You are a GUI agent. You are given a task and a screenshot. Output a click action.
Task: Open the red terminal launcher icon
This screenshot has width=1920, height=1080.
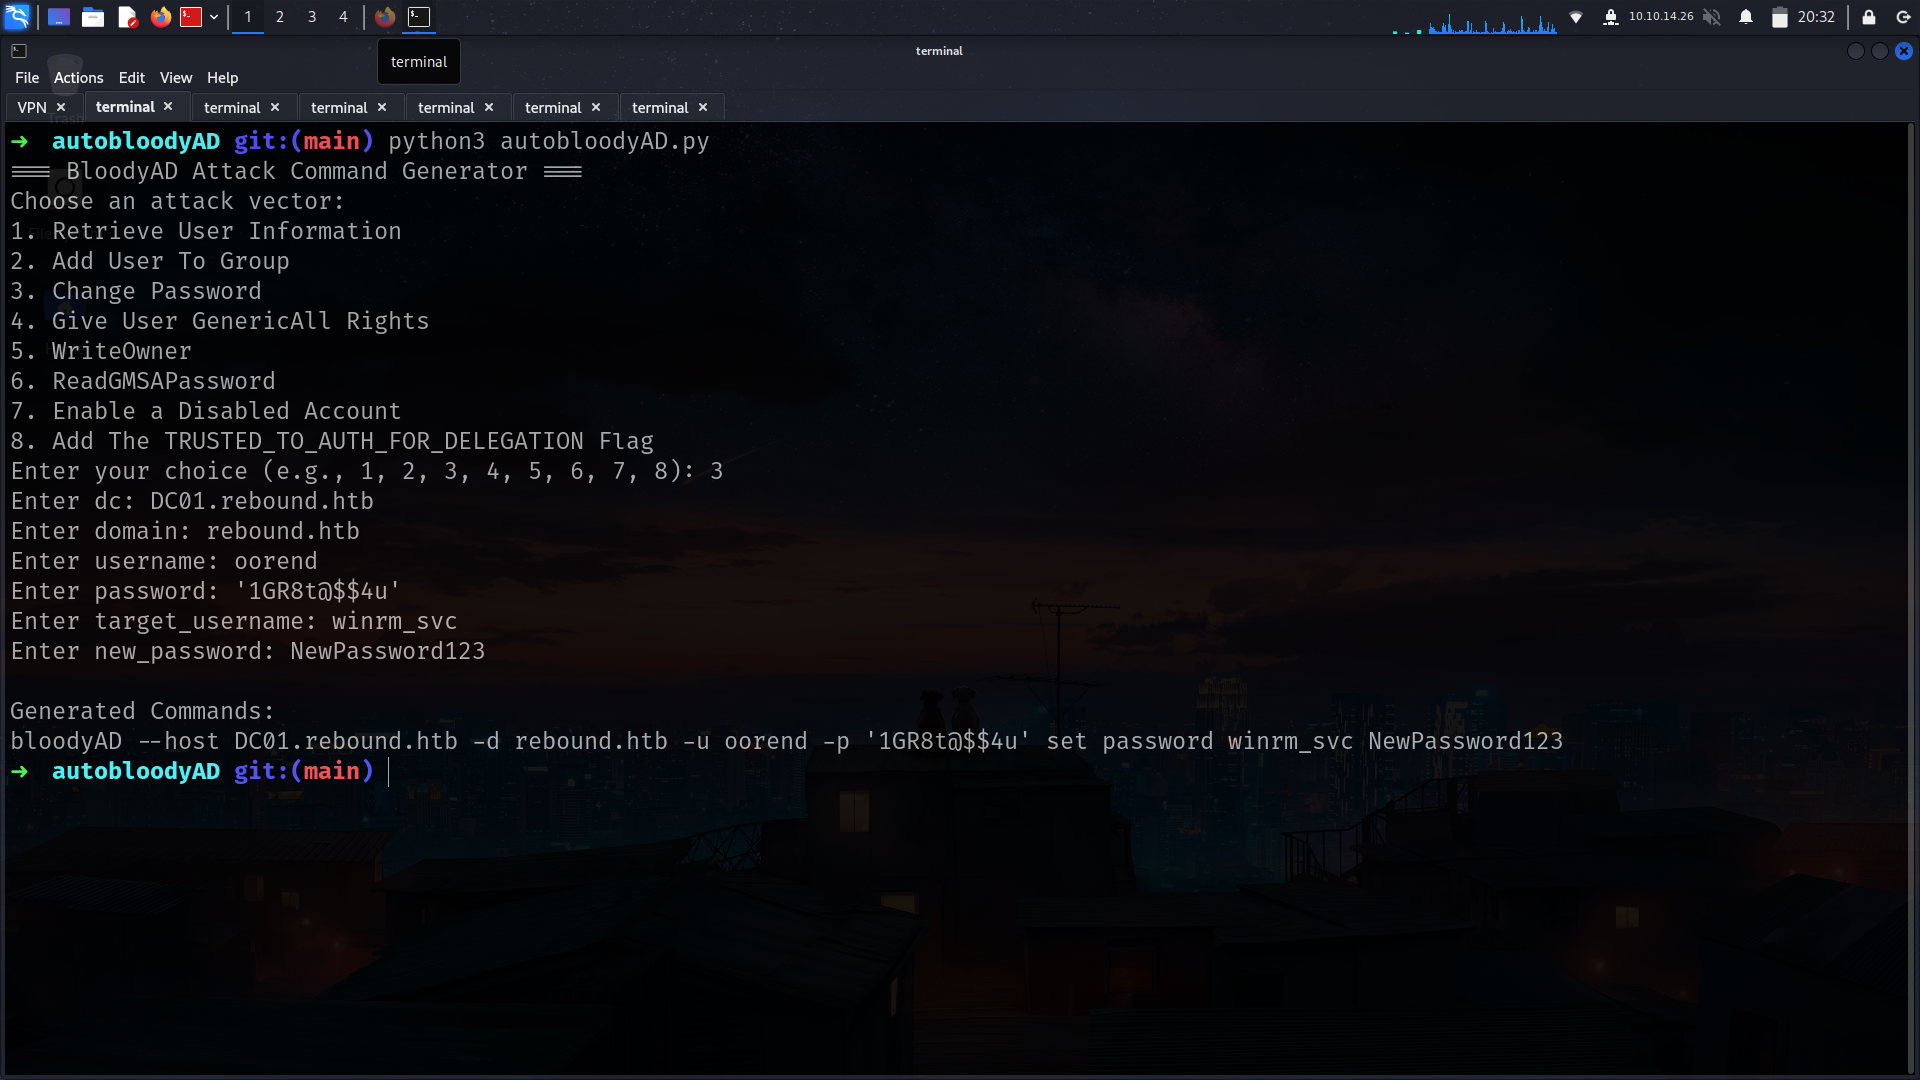(191, 17)
